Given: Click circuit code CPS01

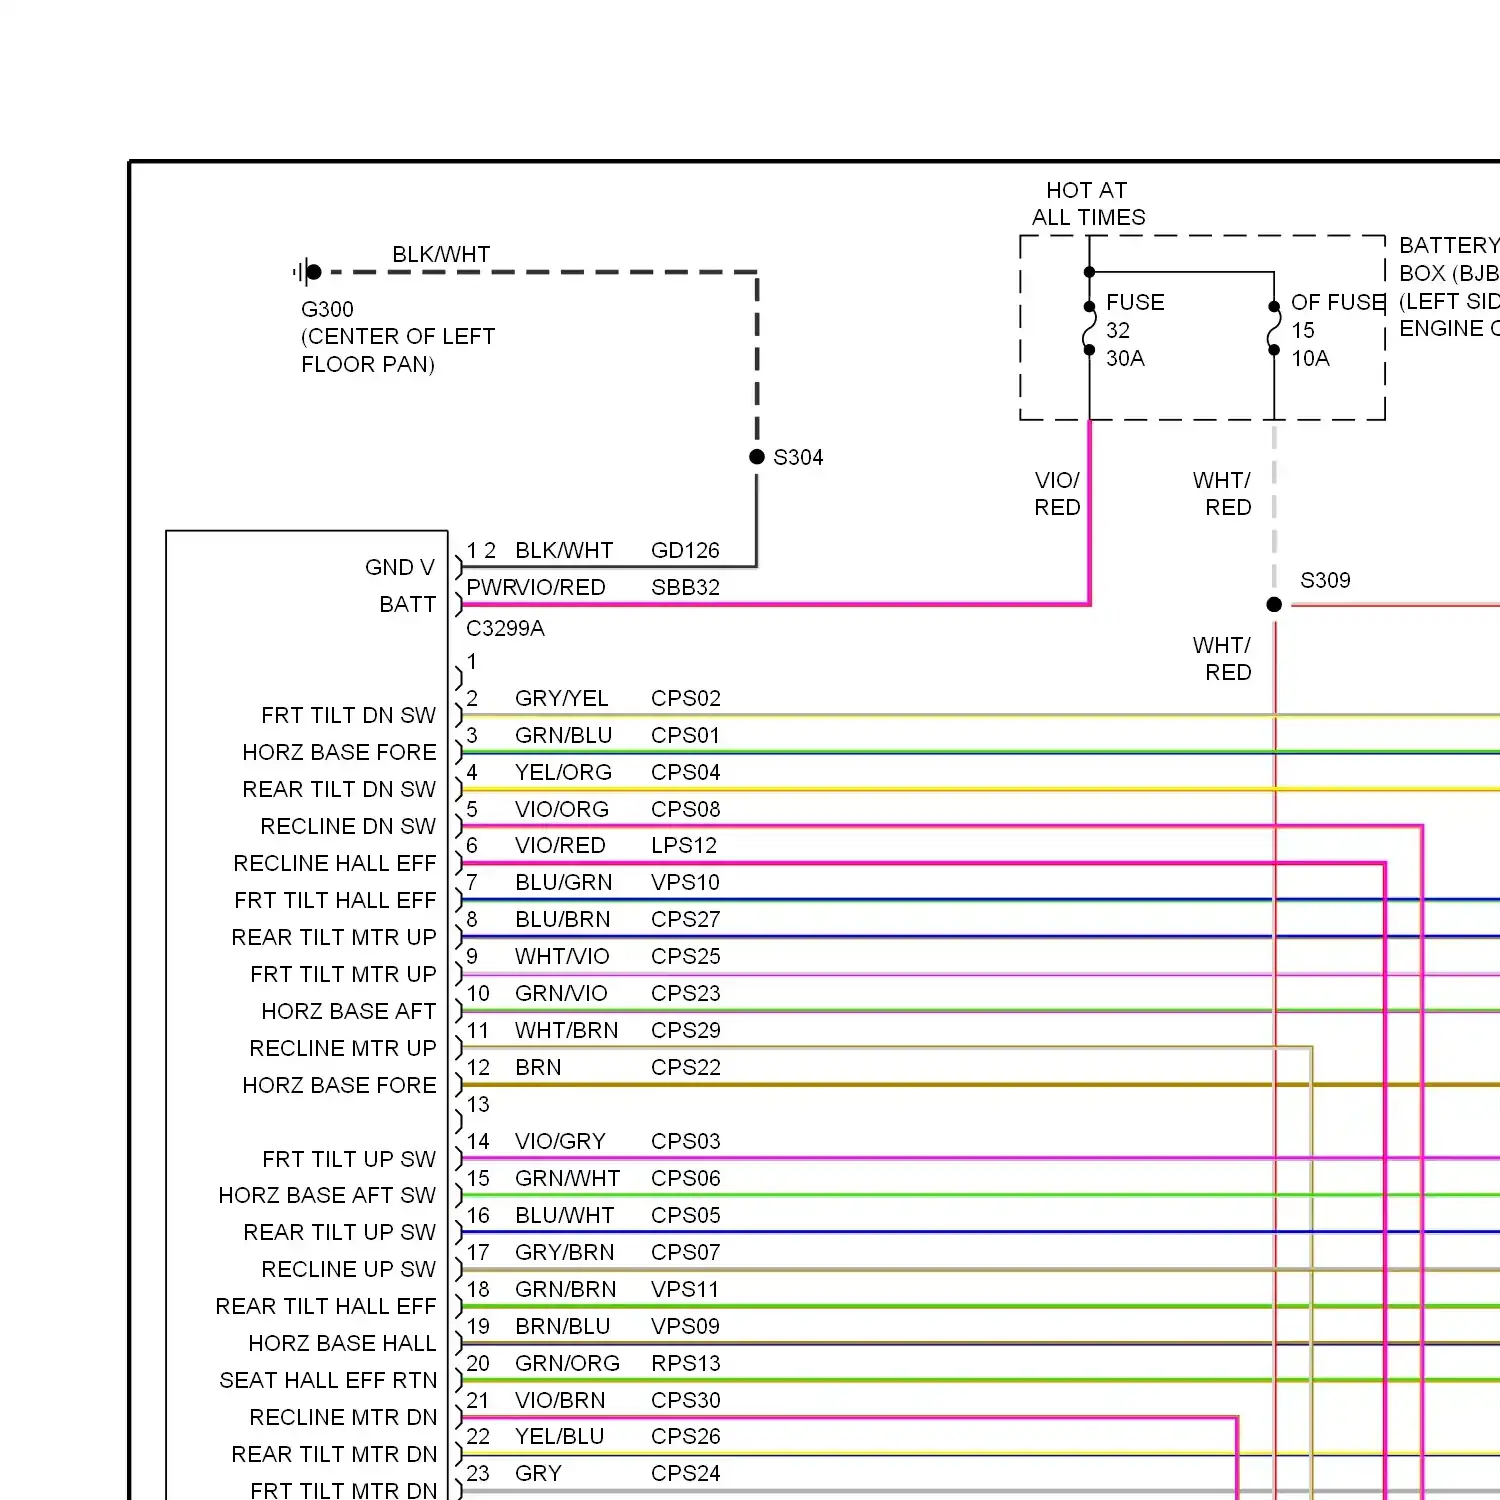Looking at the screenshot, I should click(685, 735).
